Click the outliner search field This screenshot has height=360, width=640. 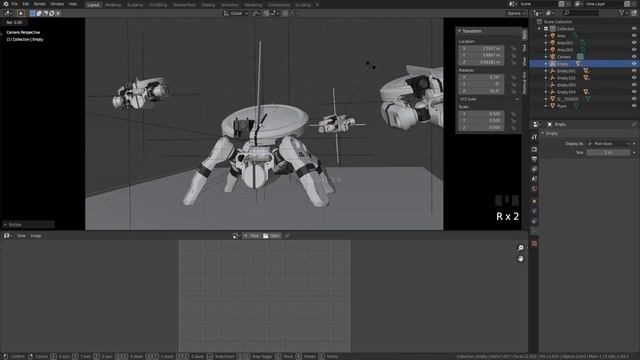click(x=581, y=13)
